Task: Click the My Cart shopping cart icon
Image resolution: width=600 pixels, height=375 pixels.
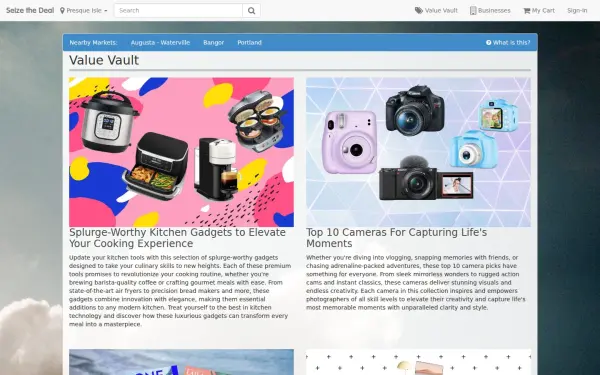Action: click(x=527, y=11)
